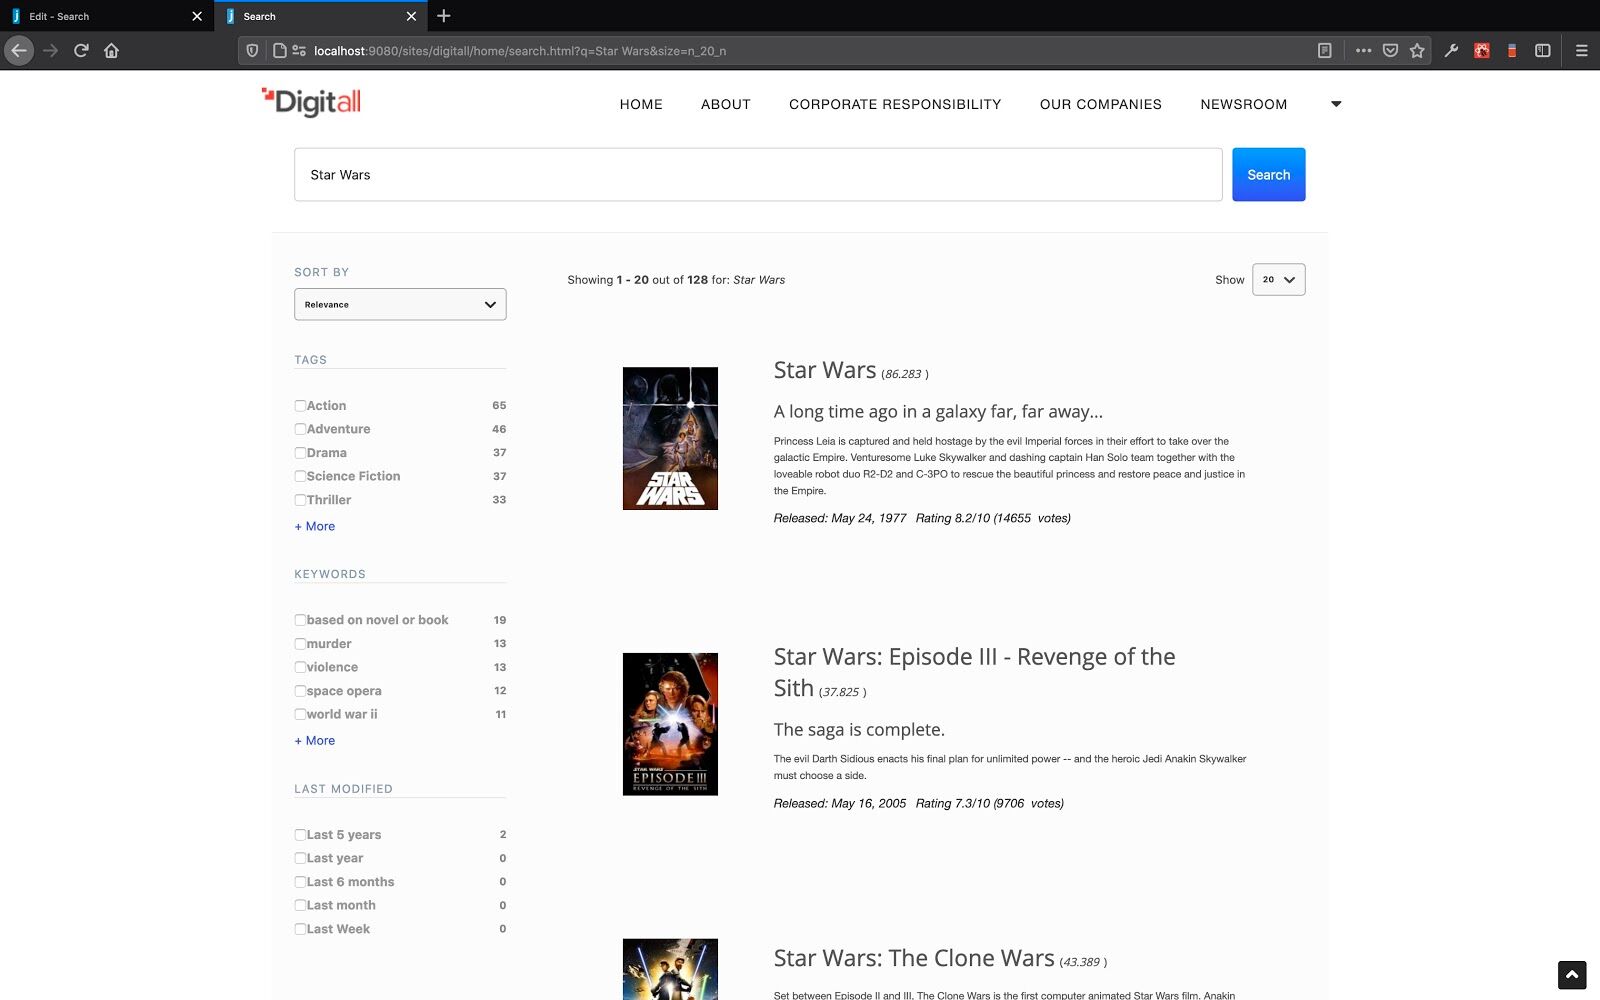The height and width of the screenshot is (1000, 1600).
Task: Go to browser home page icon
Action: (x=111, y=50)
